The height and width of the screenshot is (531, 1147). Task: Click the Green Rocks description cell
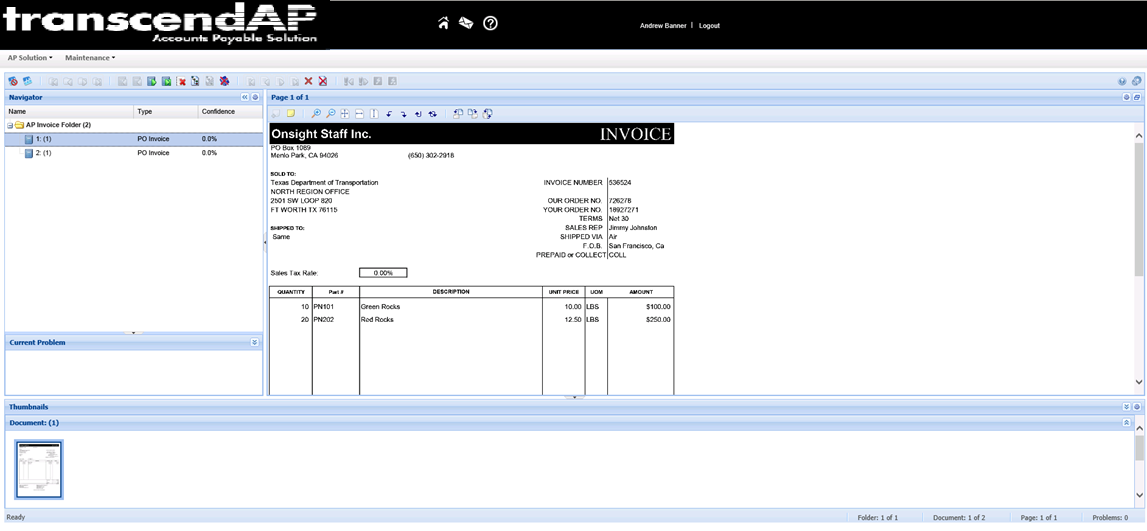(380, 306)
